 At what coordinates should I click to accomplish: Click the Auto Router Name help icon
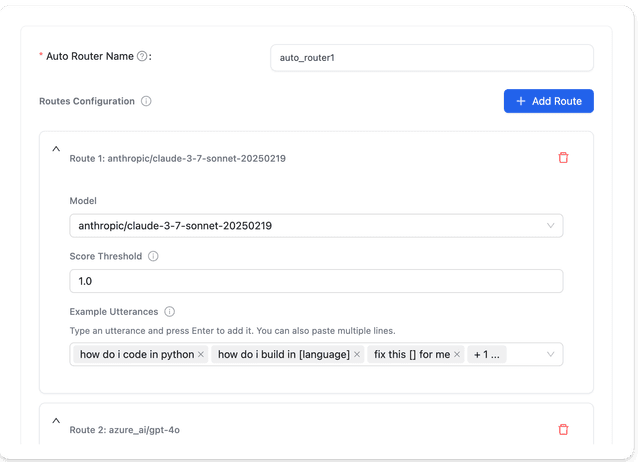[x=142, y=56]
